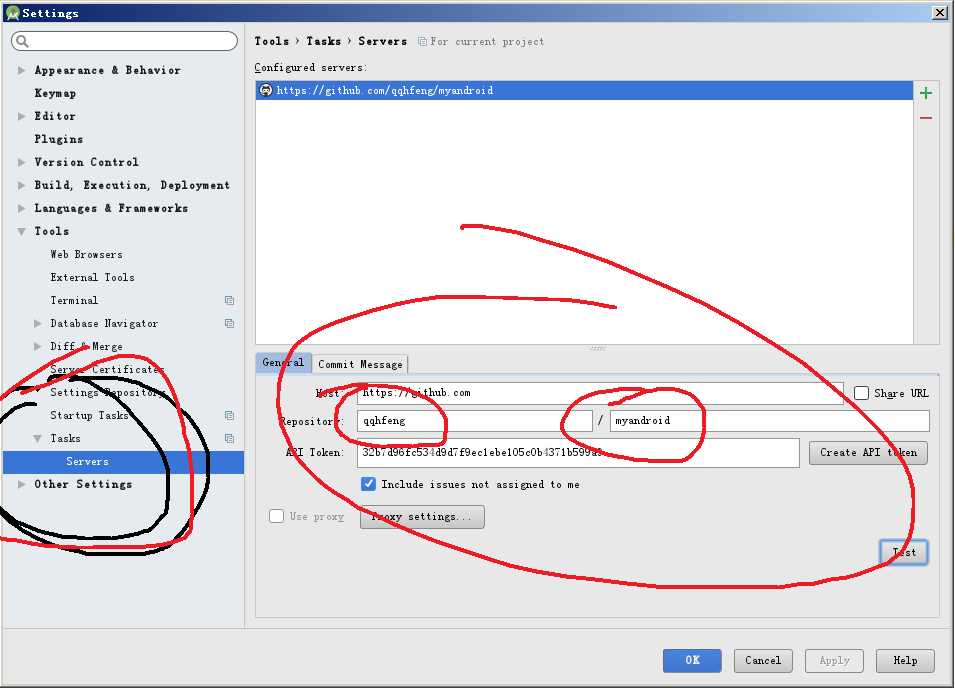Click the Create API token button
The image size is (955, 688).
(868, 452)
